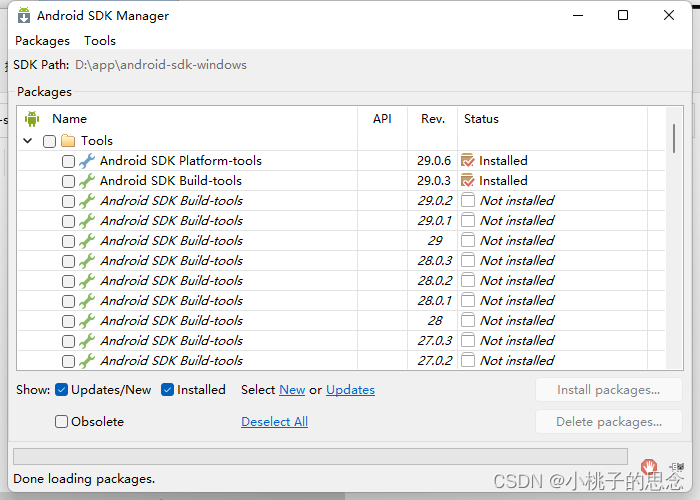The width and height of the screenshot is (700, 500).
Task: Open the Packages menu
Action: point(42,41)
